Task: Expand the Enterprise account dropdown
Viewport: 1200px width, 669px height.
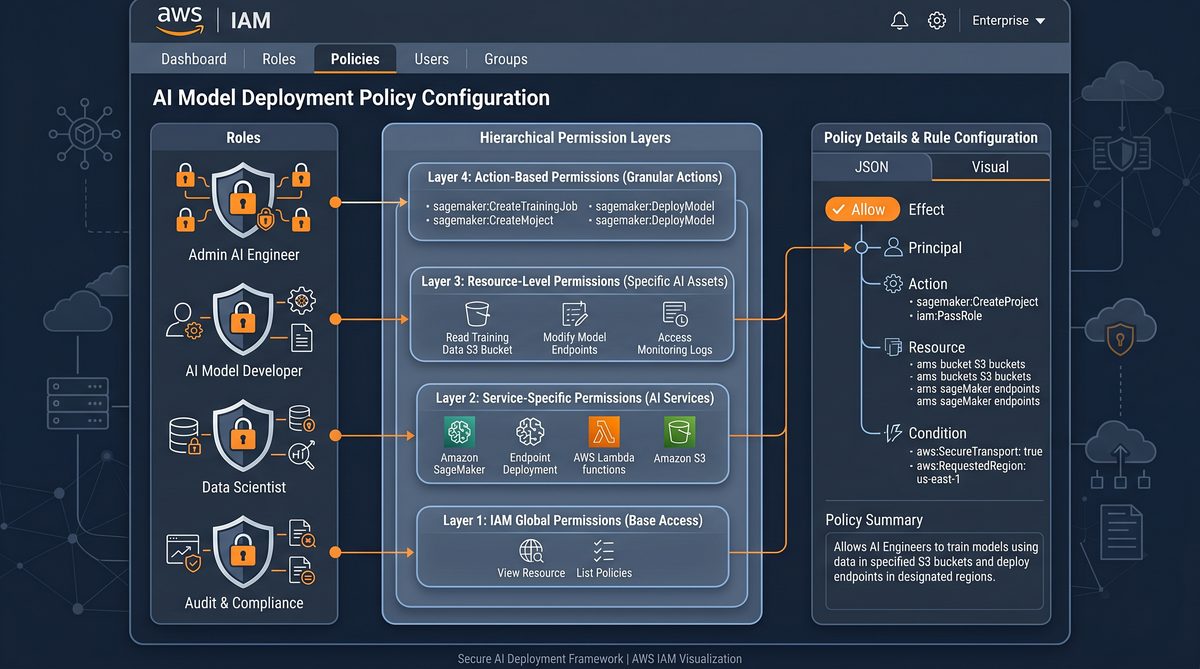Action: pos(1008,21)
